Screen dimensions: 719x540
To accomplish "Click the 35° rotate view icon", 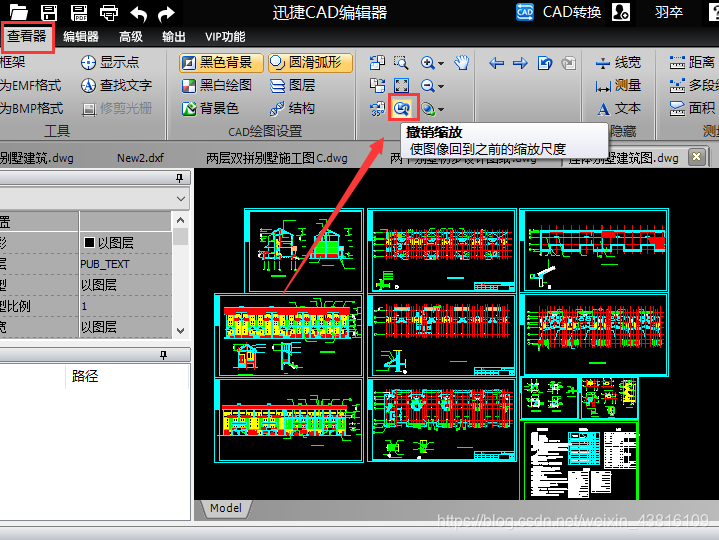I will pos(377,109).
